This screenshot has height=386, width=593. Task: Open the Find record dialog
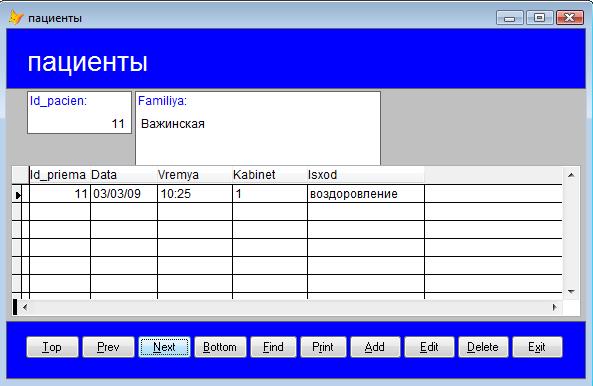point(273,347)
